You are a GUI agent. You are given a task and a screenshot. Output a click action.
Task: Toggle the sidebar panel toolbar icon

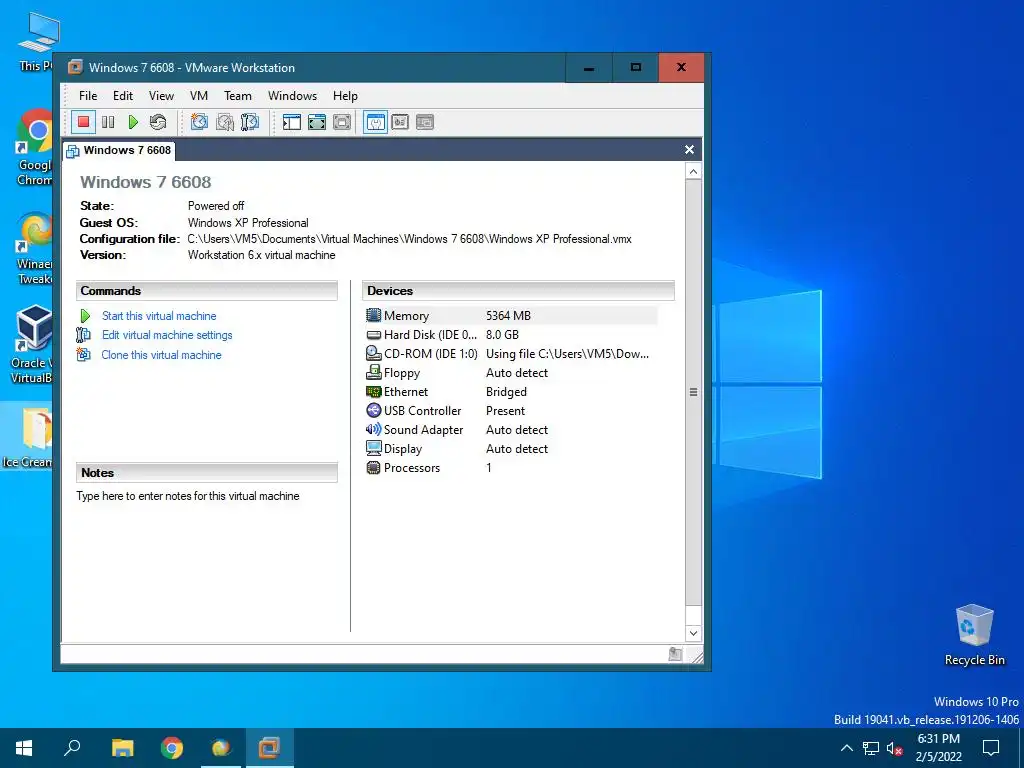(x=292, y=122)
